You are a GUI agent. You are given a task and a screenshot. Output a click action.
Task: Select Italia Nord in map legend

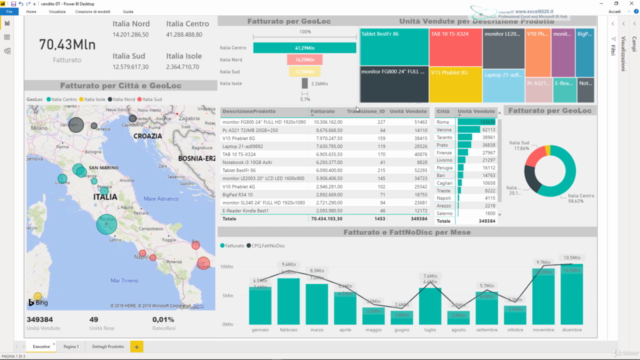click(121, 99)
